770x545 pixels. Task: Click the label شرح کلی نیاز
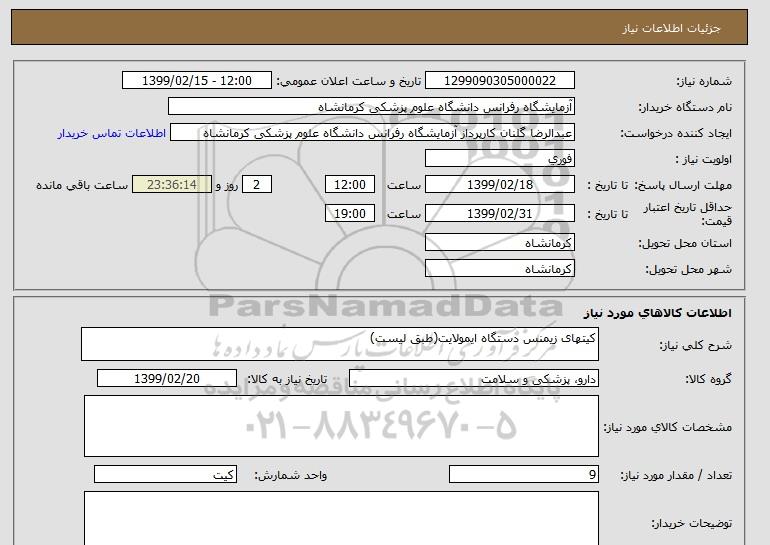click(695, 345)
